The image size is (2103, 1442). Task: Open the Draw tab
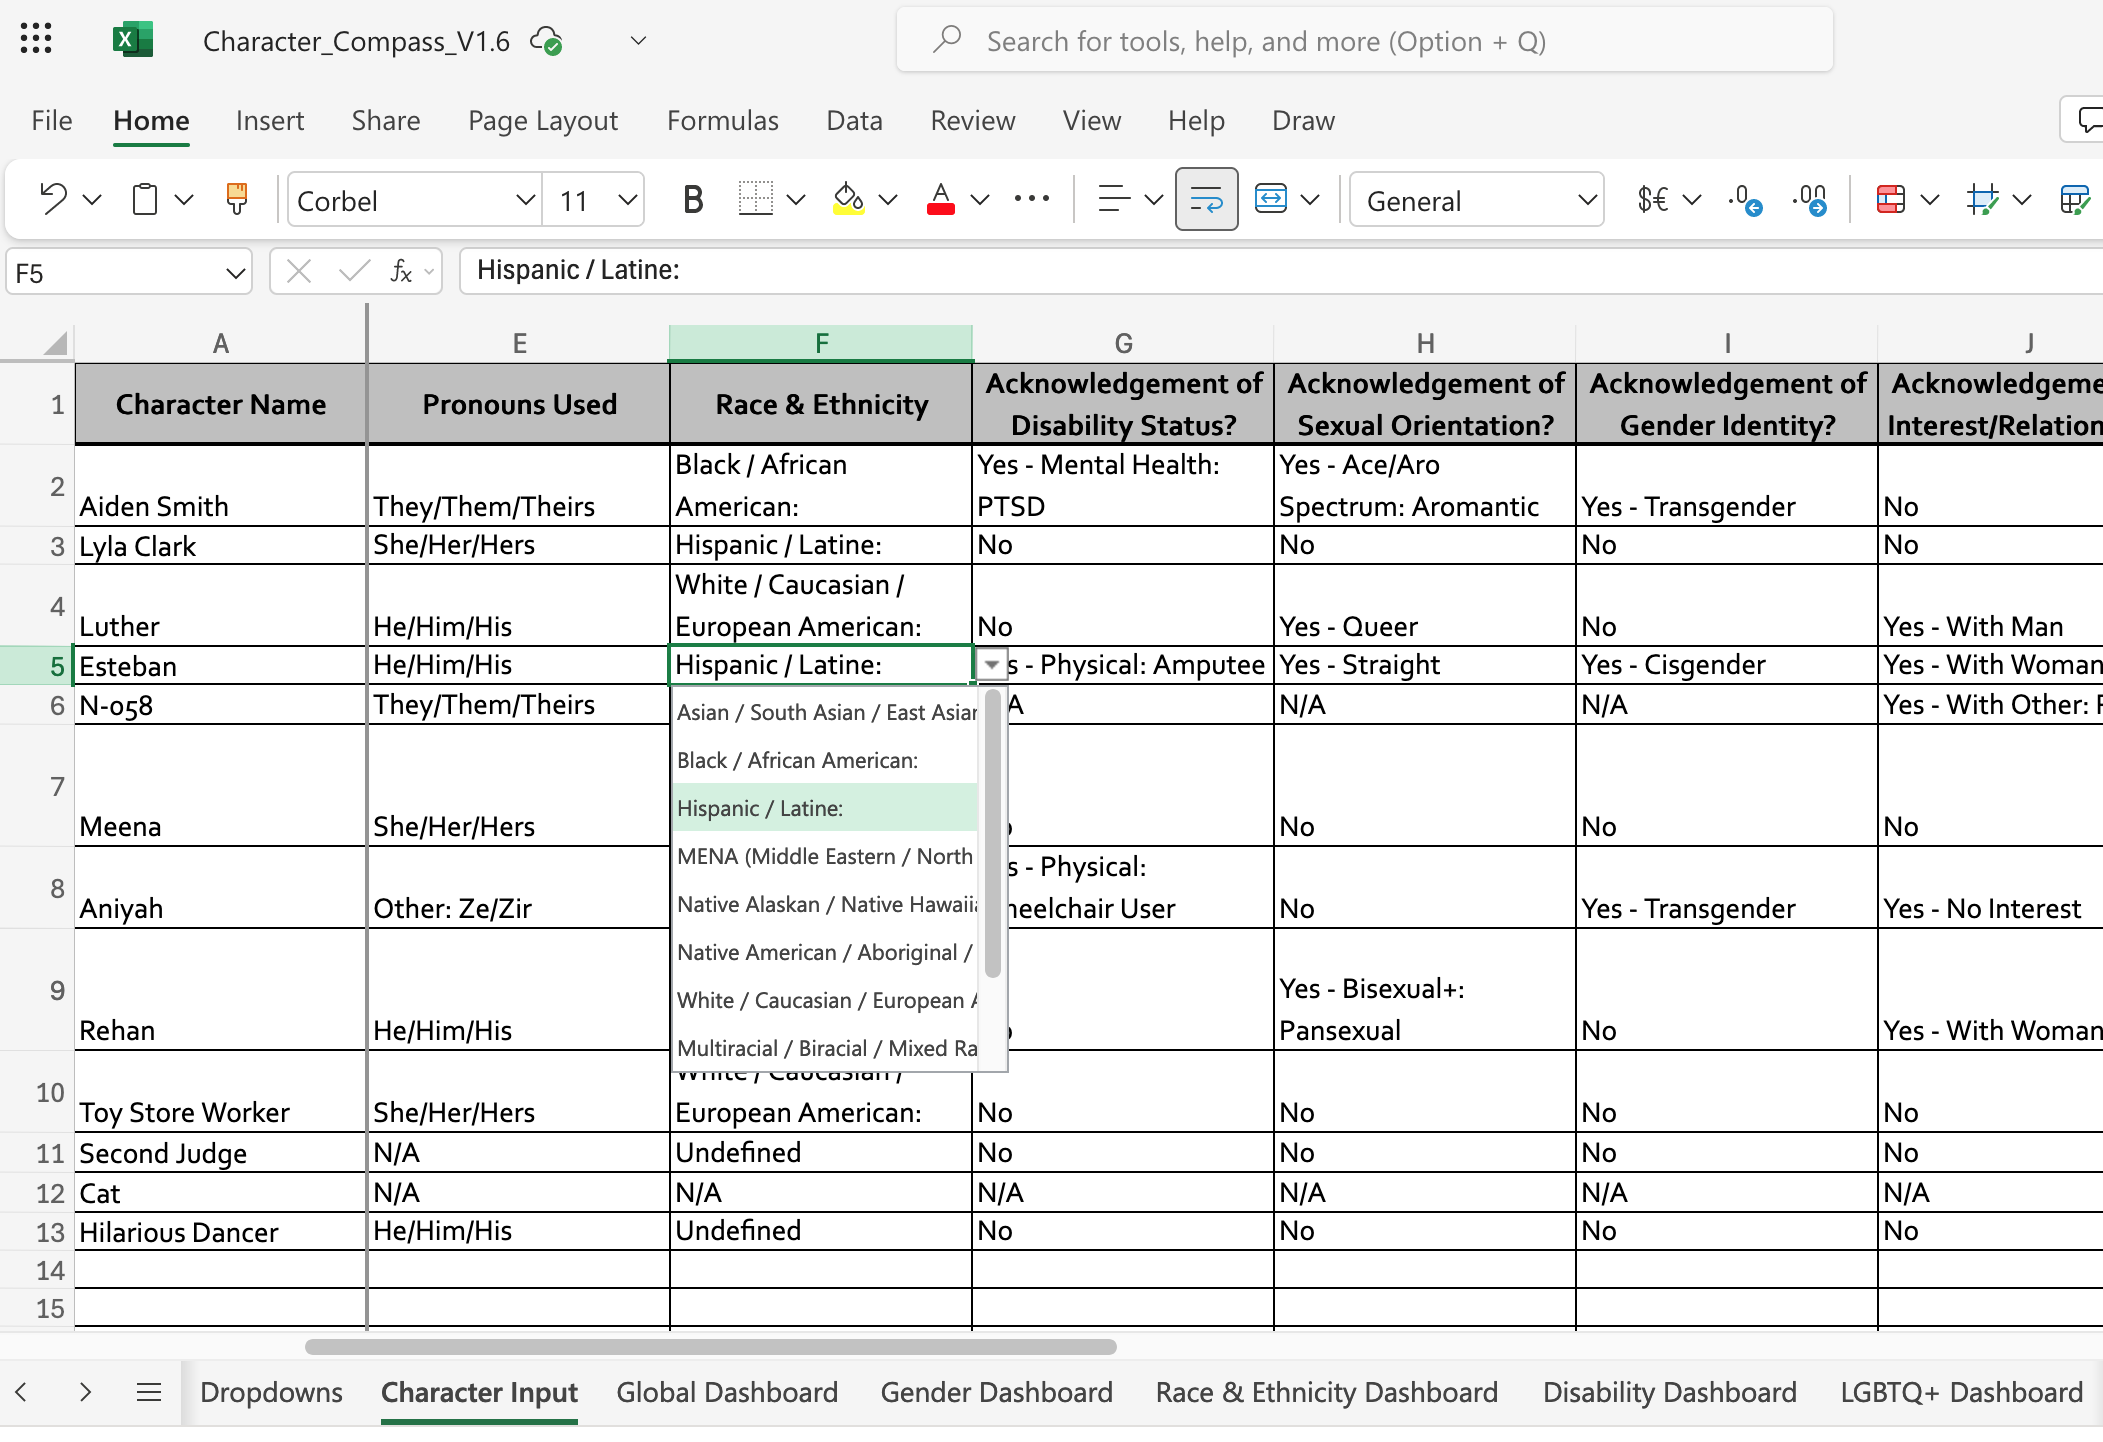coord(1303,121)
